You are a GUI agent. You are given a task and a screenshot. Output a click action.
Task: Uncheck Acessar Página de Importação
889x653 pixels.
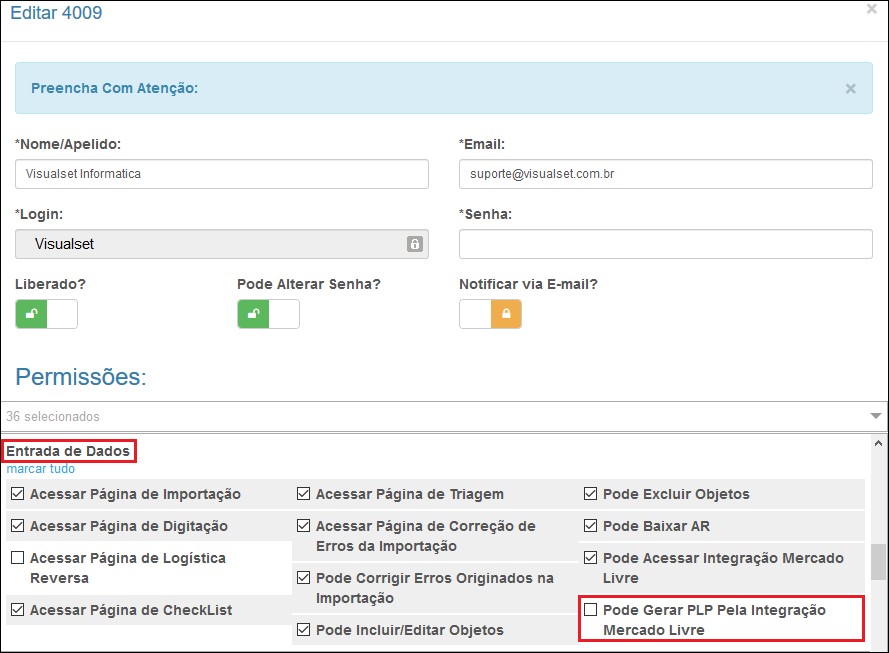(17, 494)
